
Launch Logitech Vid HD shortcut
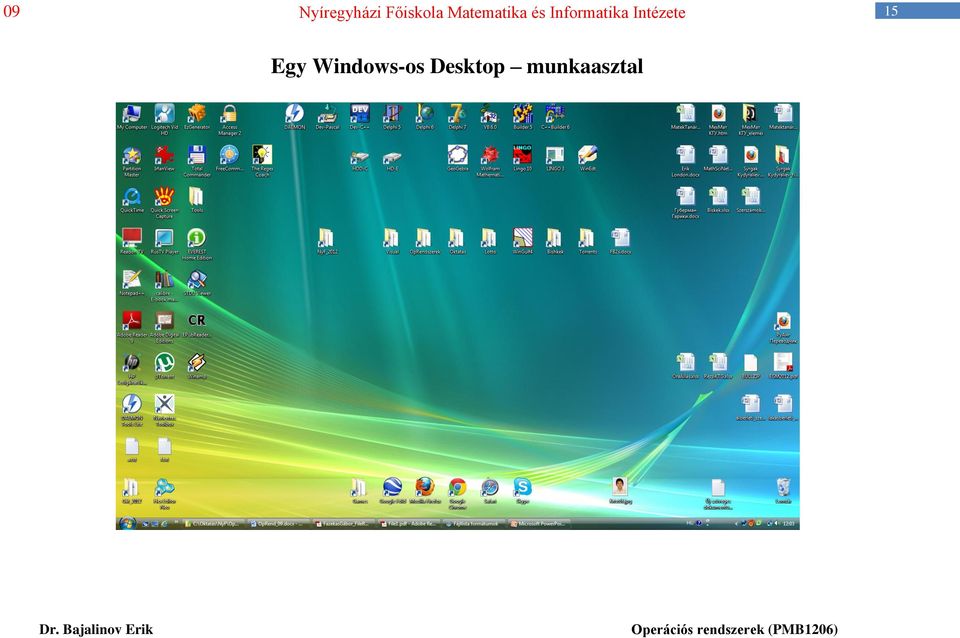coord(164,119)
